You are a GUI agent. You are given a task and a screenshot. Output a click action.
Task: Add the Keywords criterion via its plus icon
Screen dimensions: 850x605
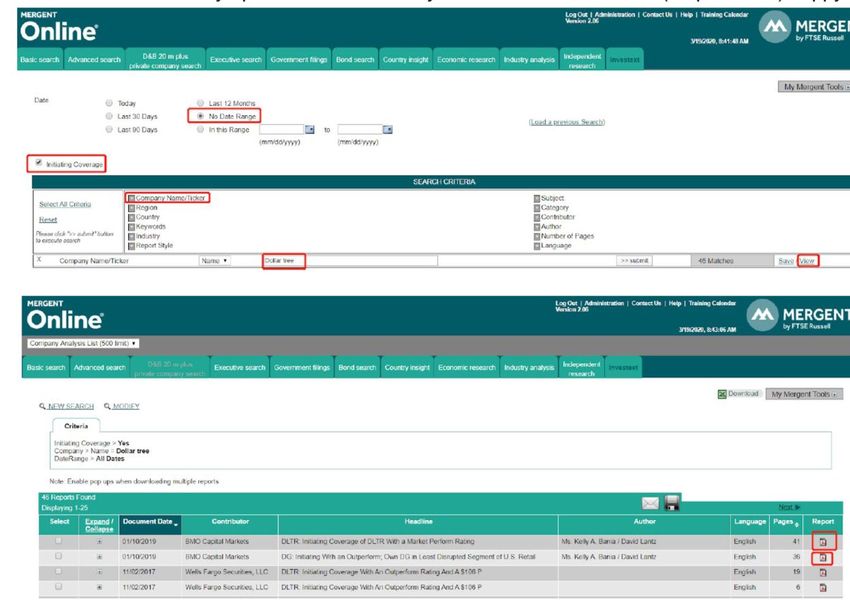coord(131,227)
